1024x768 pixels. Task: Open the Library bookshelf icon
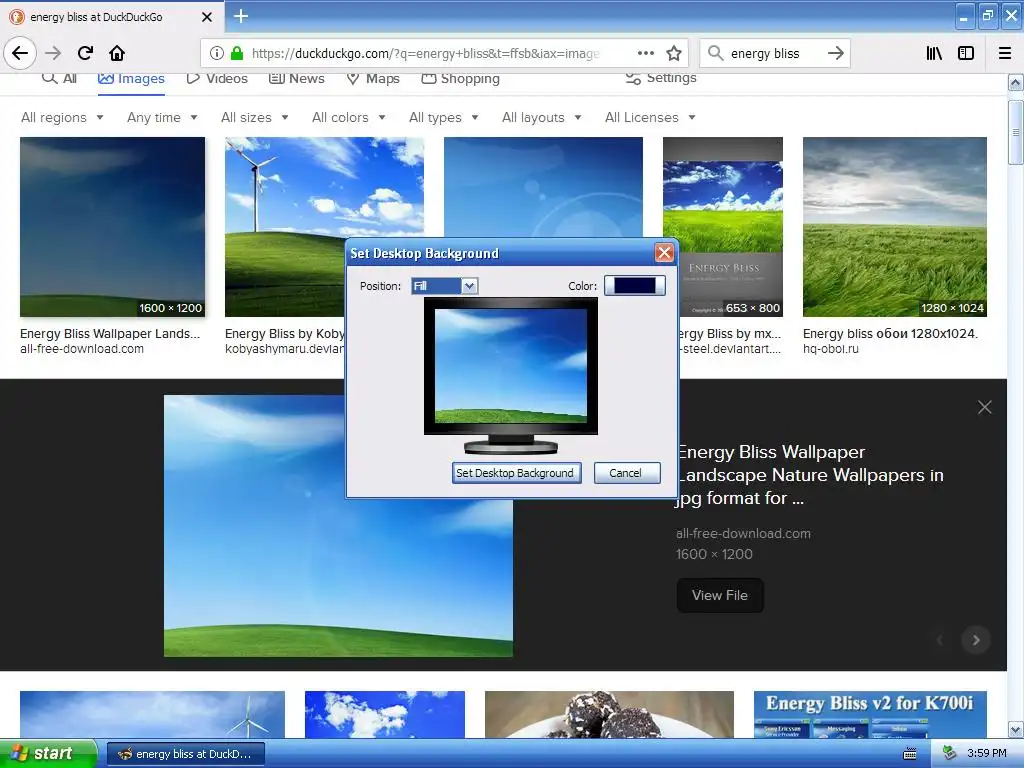pyautogui.click(x=934, y=53)
